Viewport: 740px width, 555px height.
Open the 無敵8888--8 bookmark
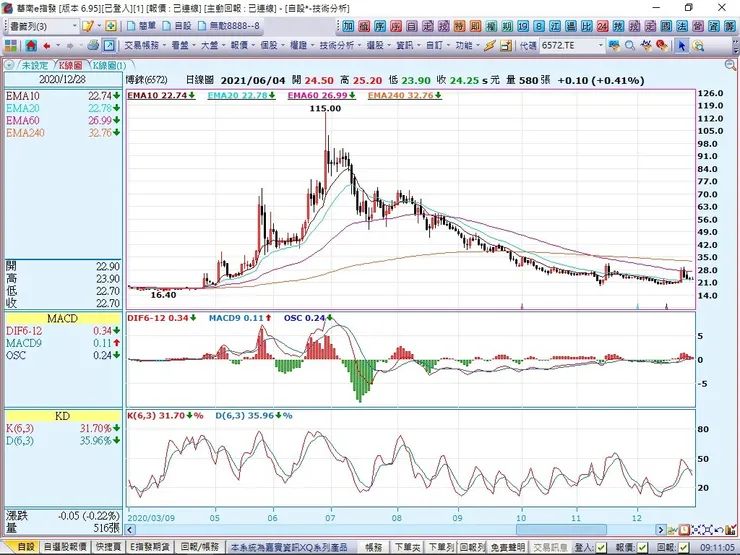(x=228, y=26)
